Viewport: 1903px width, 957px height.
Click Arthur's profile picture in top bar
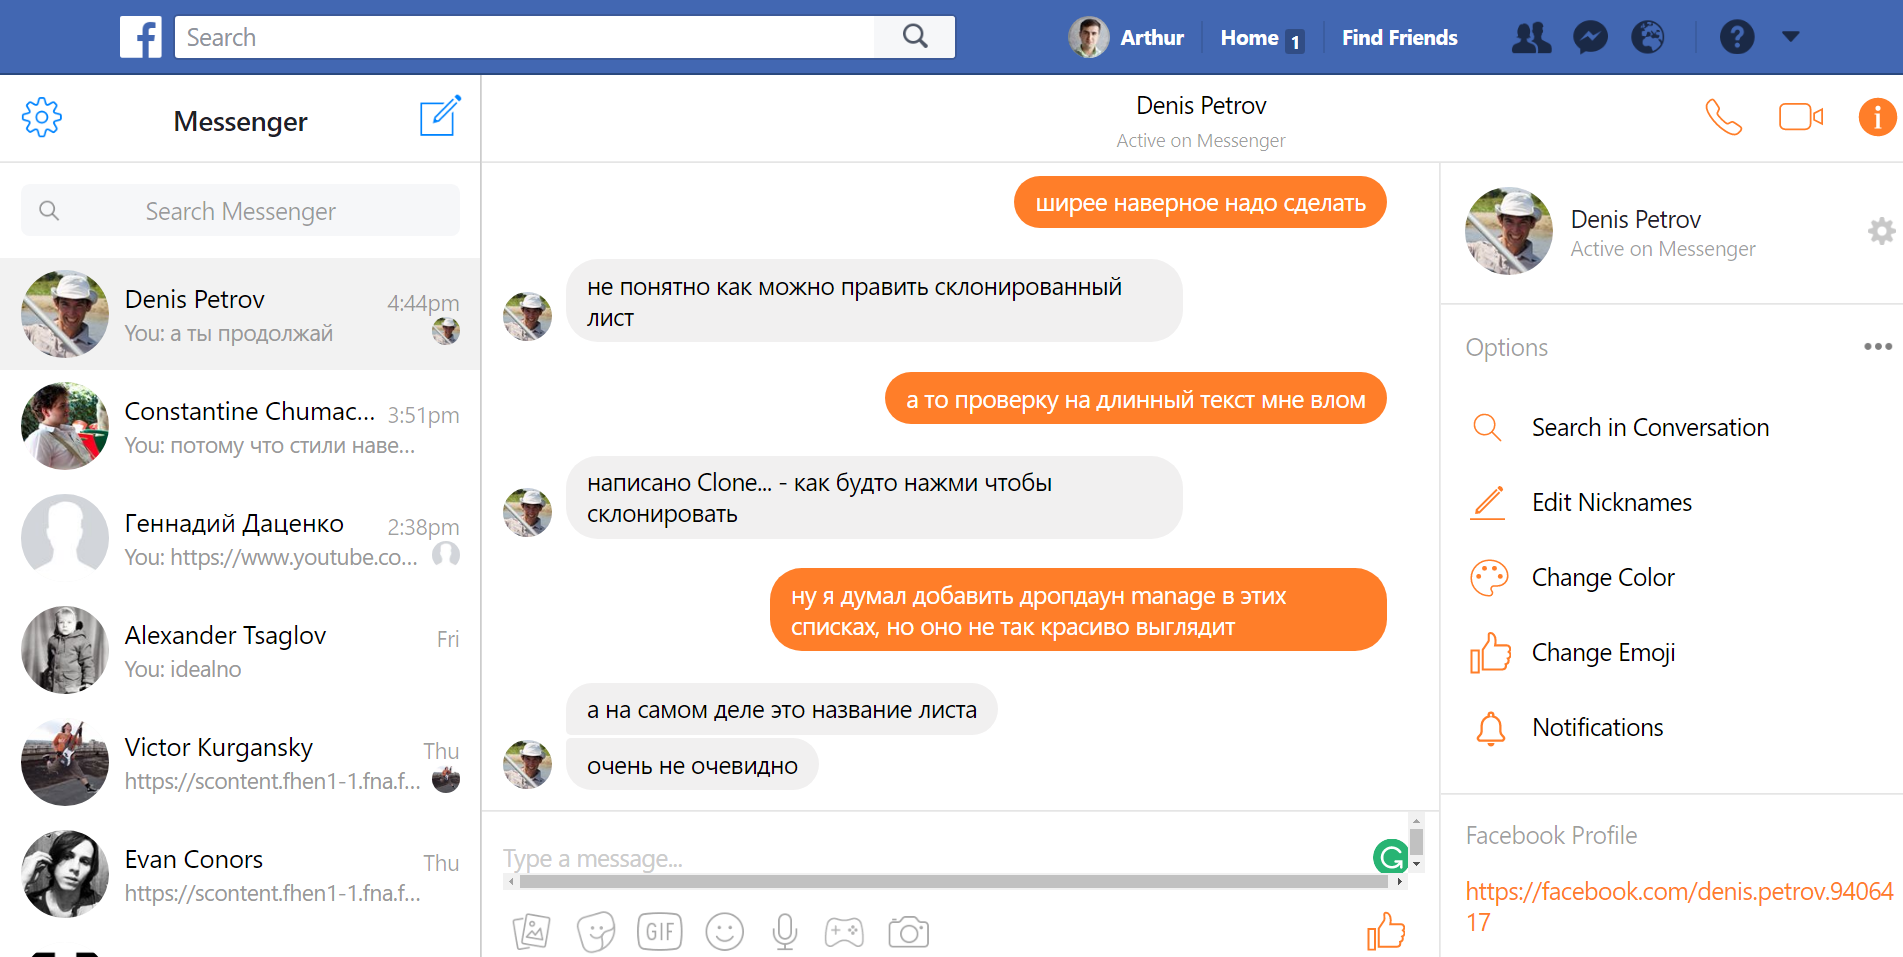coord(1088,37)
